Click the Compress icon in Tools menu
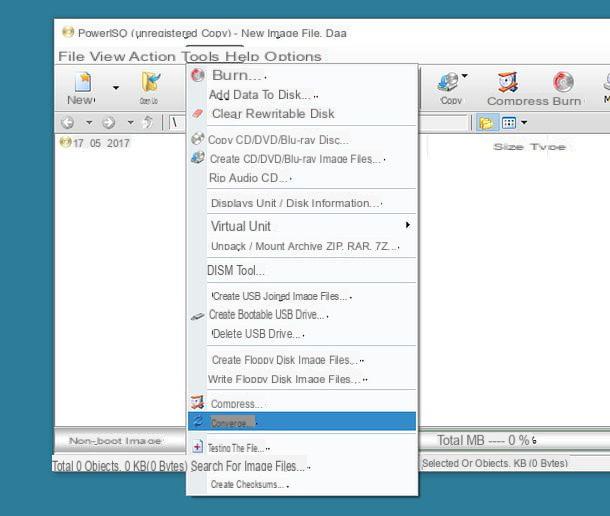 coord(197,402)
